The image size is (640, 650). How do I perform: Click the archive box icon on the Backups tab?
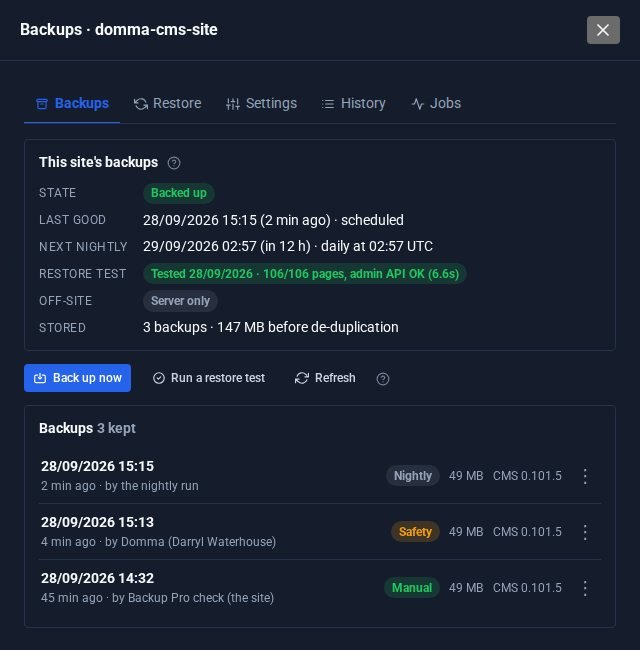pos(42,104)
